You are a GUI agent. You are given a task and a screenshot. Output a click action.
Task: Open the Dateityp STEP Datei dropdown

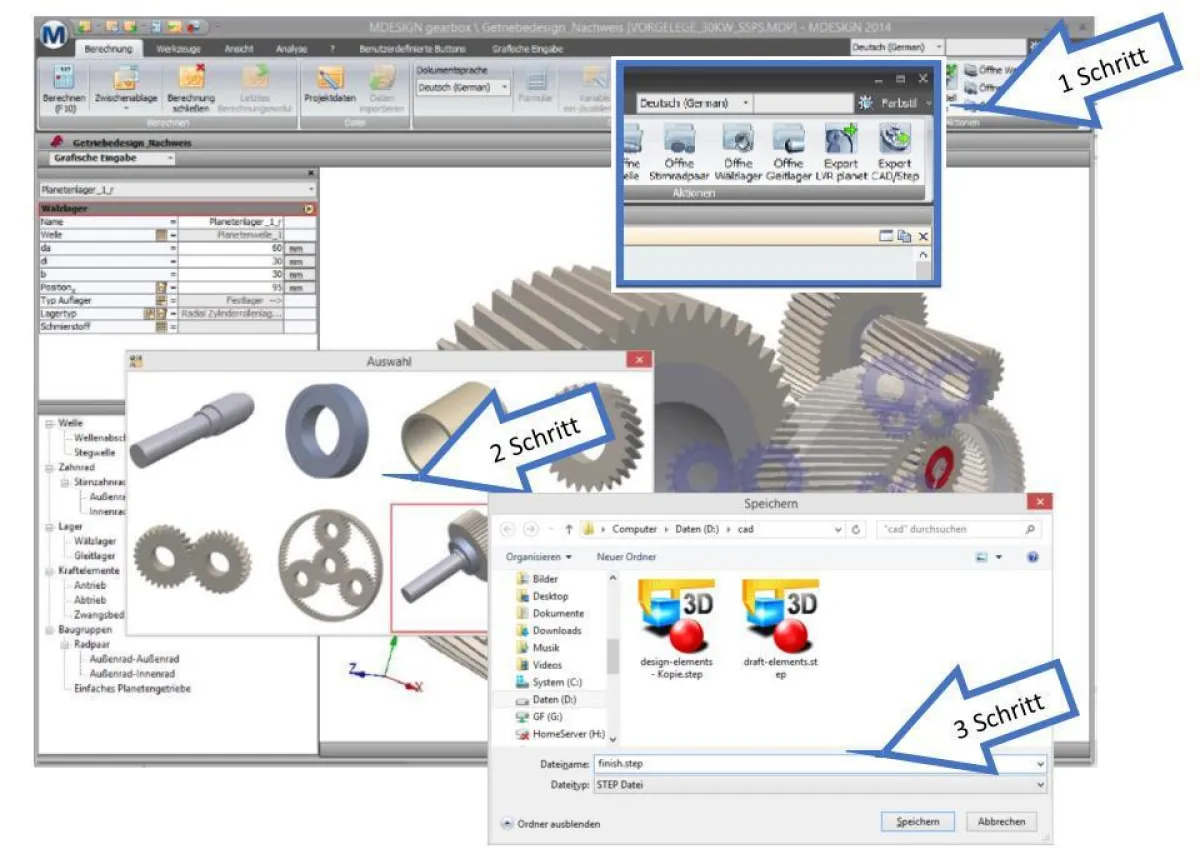(1040, 785)
